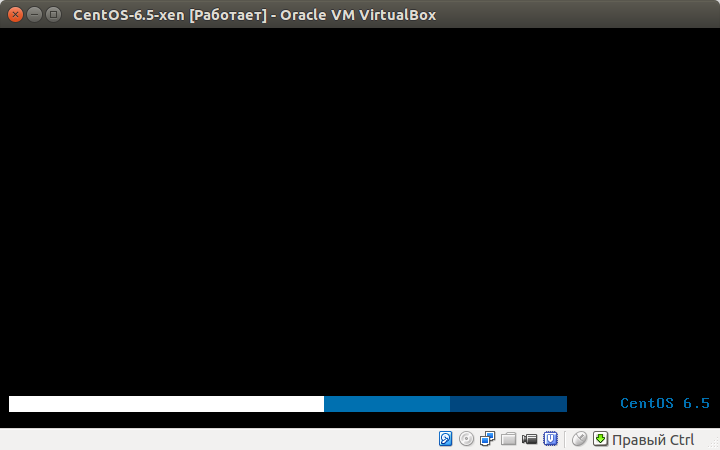Click the video capture camera indicator
This screenshot has height=450, width=720.
[x=529, y=439]
